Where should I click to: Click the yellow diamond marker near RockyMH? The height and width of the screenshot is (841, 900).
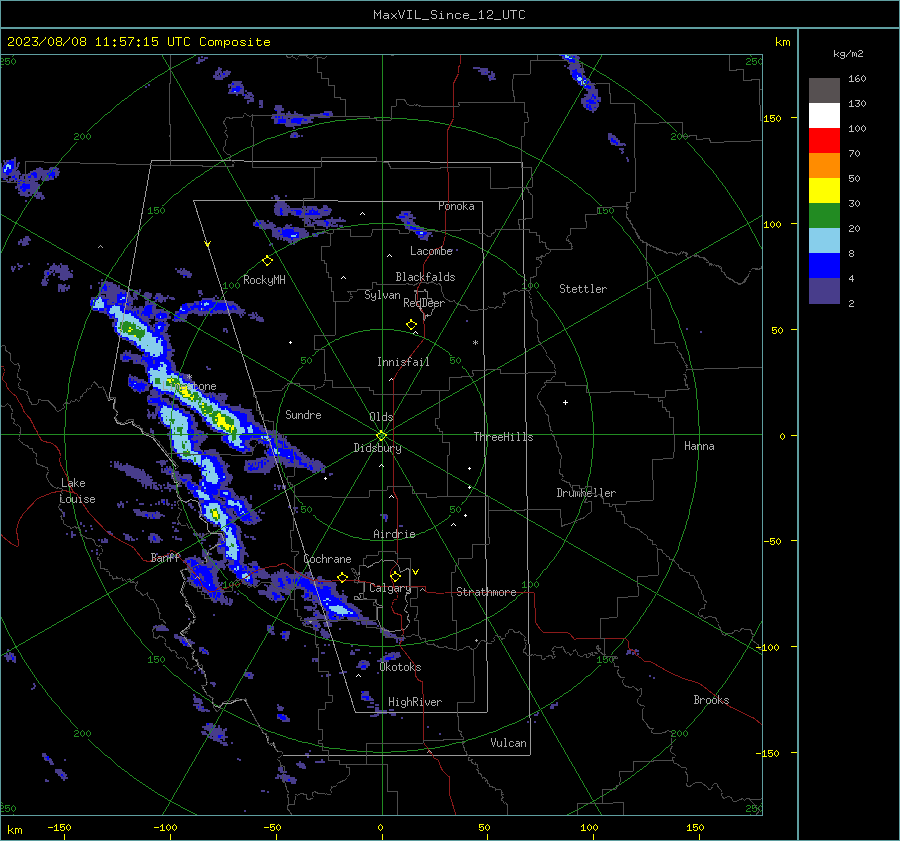coord(267,261)
